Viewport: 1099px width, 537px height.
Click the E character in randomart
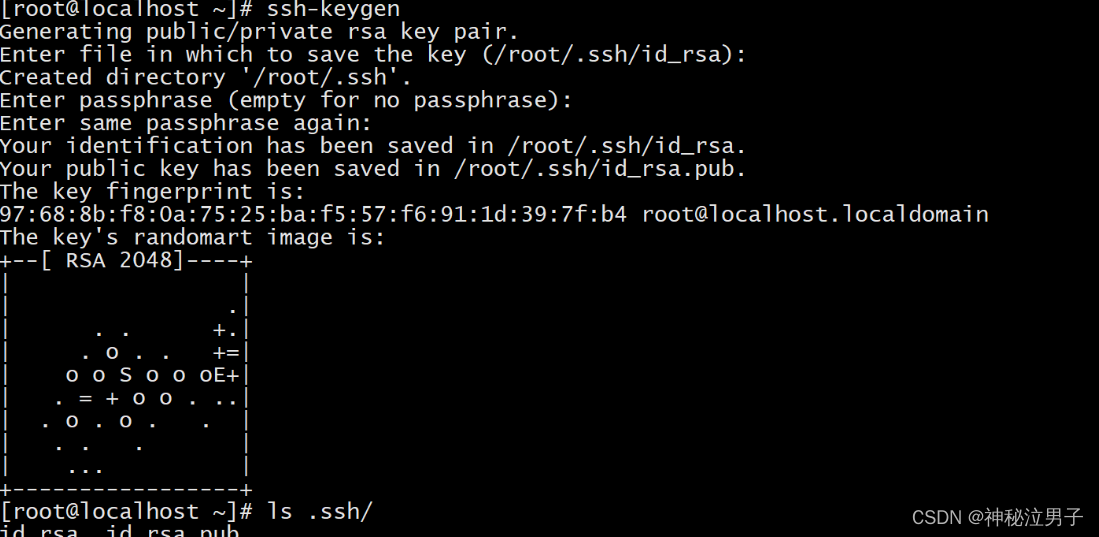(x=219, y=375)
